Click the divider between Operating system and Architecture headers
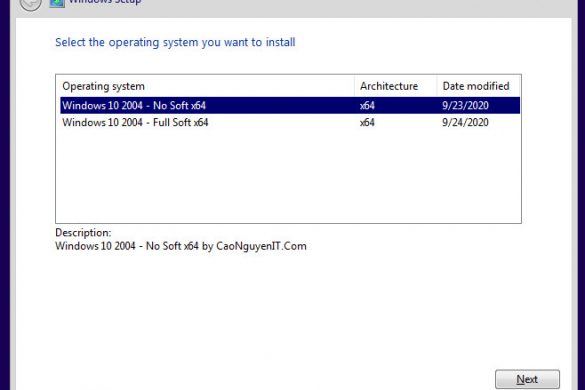This screenshot has width=585, height=390. [354, 86]
